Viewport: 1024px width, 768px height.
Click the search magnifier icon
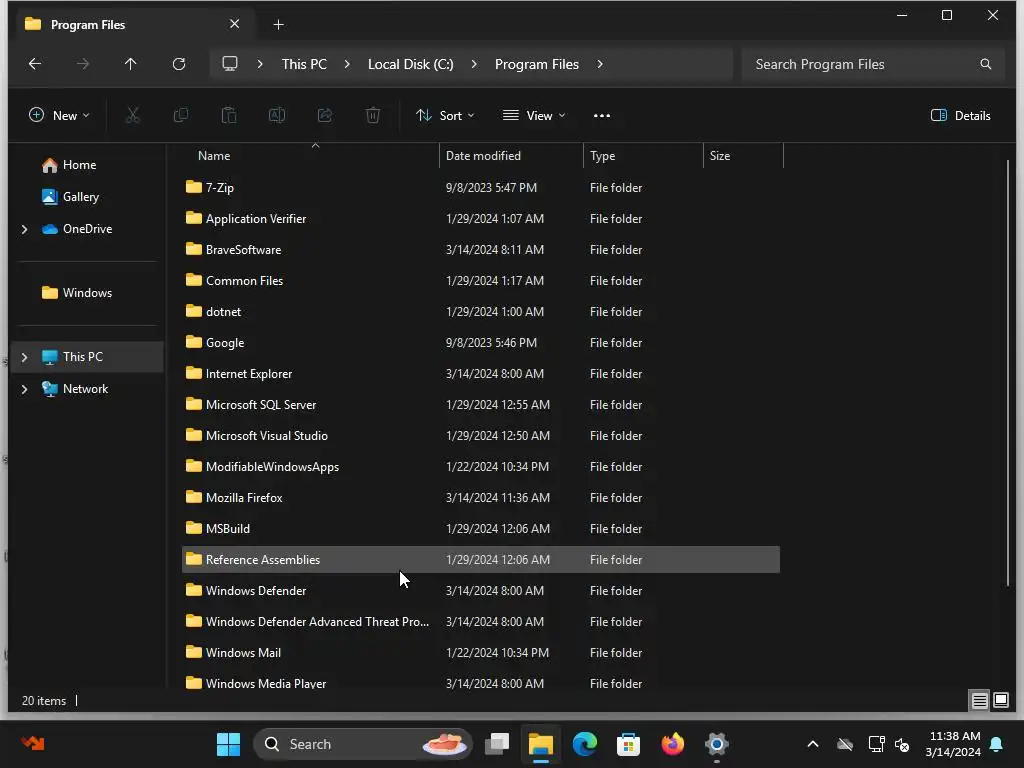pyautogui.click(x=985, y=64)
